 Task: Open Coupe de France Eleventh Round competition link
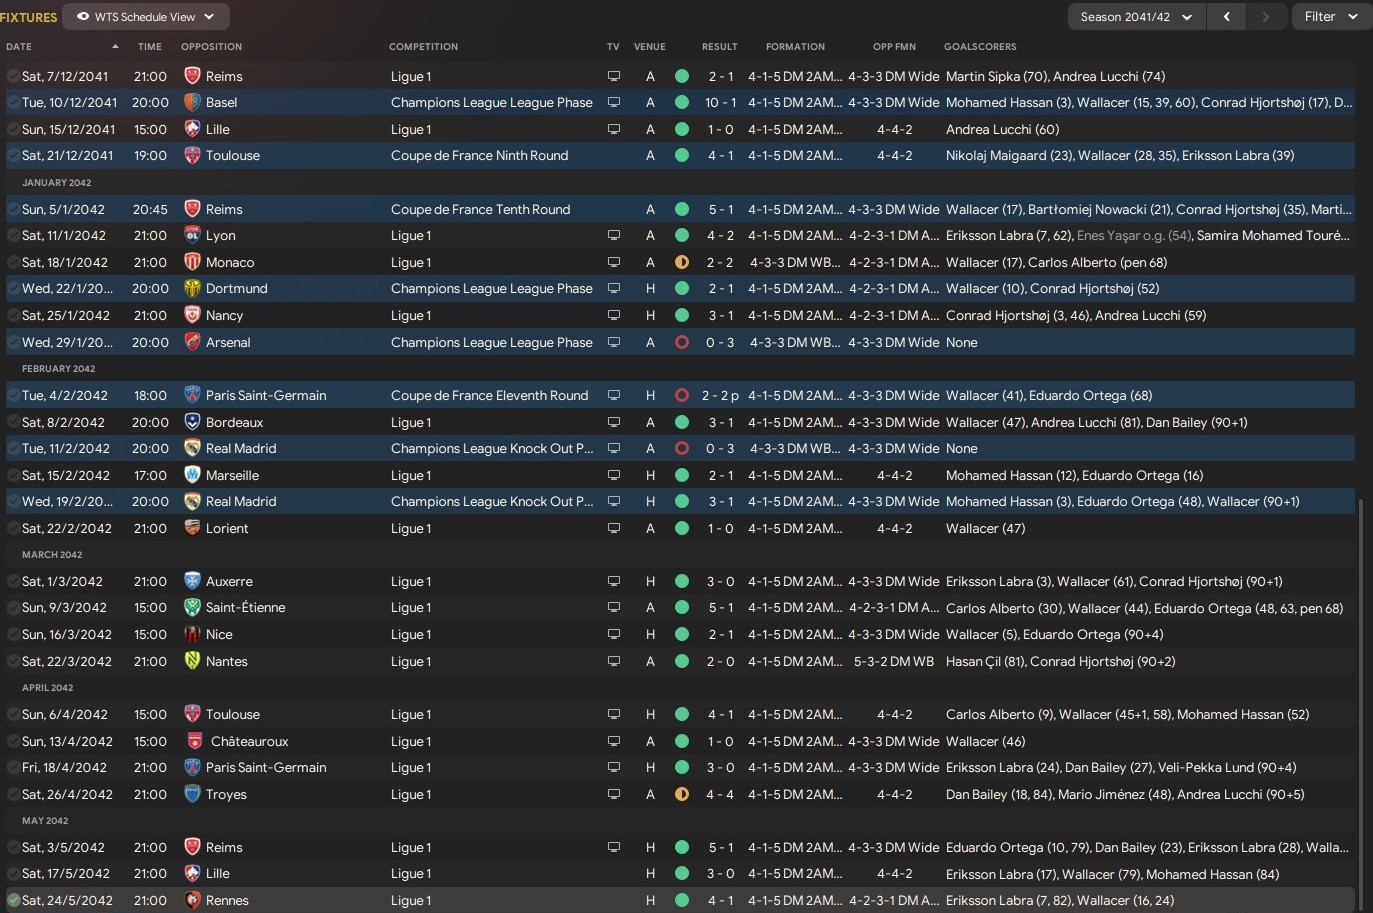[490, 395]
